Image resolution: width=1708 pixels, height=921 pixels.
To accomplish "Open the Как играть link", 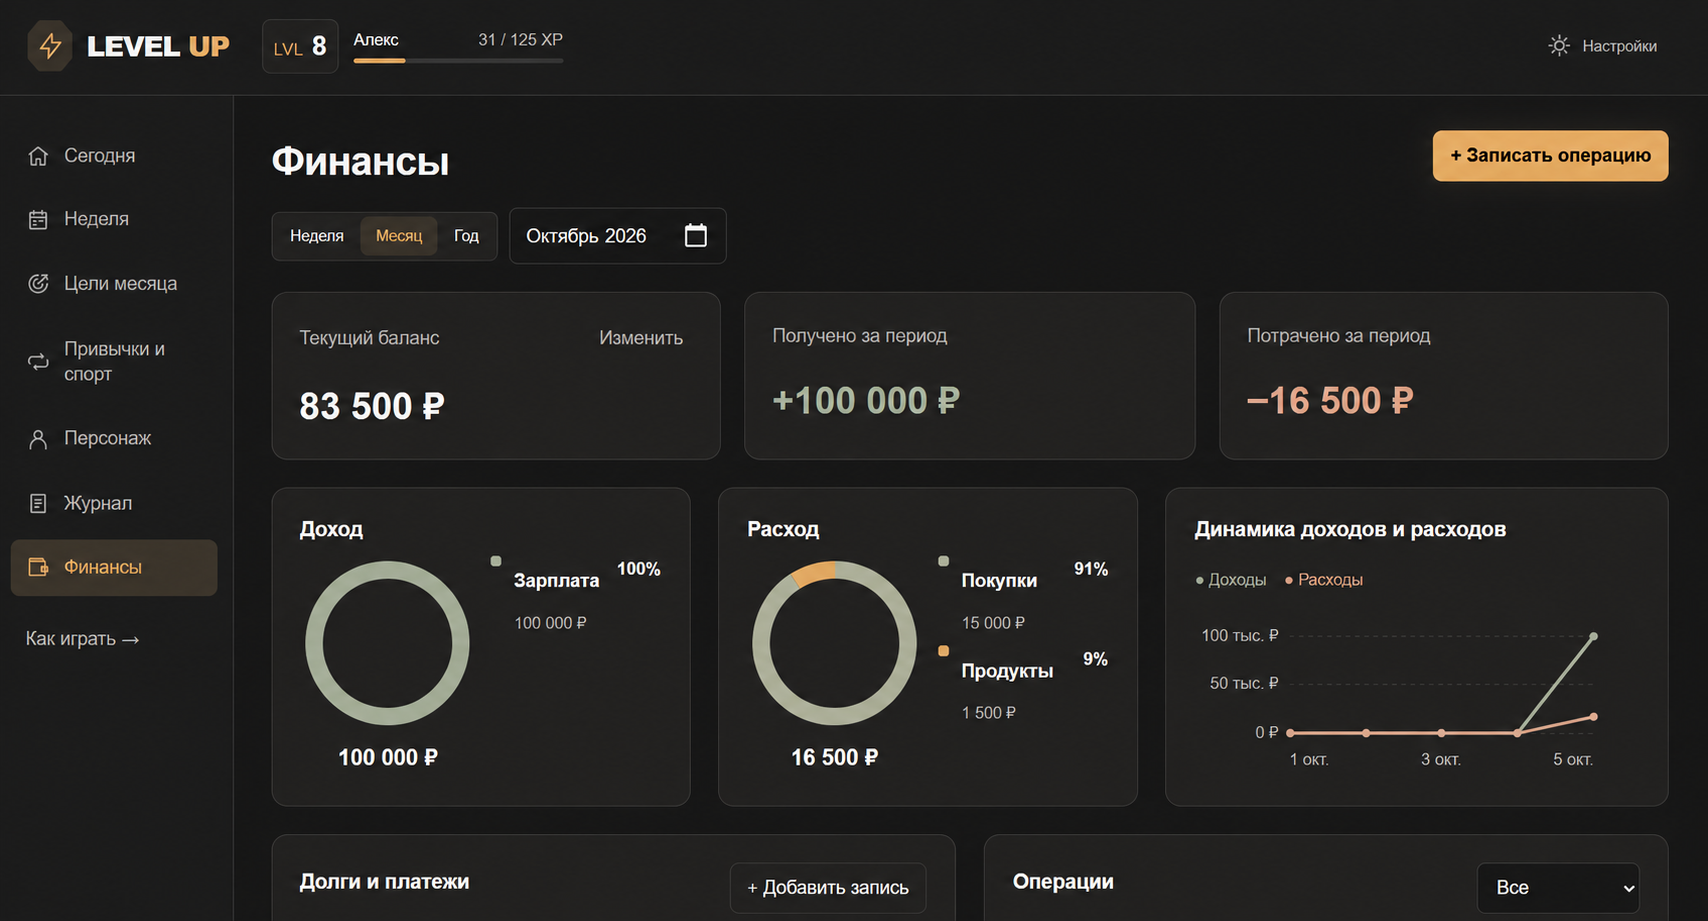I will (83, 639).
